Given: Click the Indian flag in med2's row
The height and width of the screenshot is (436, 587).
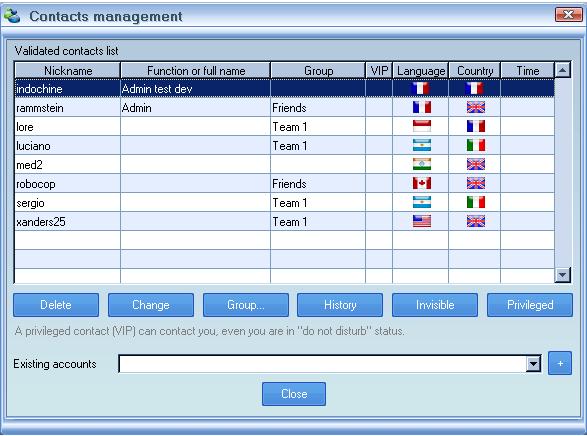Looking at the screenshot, I should 422,164.
